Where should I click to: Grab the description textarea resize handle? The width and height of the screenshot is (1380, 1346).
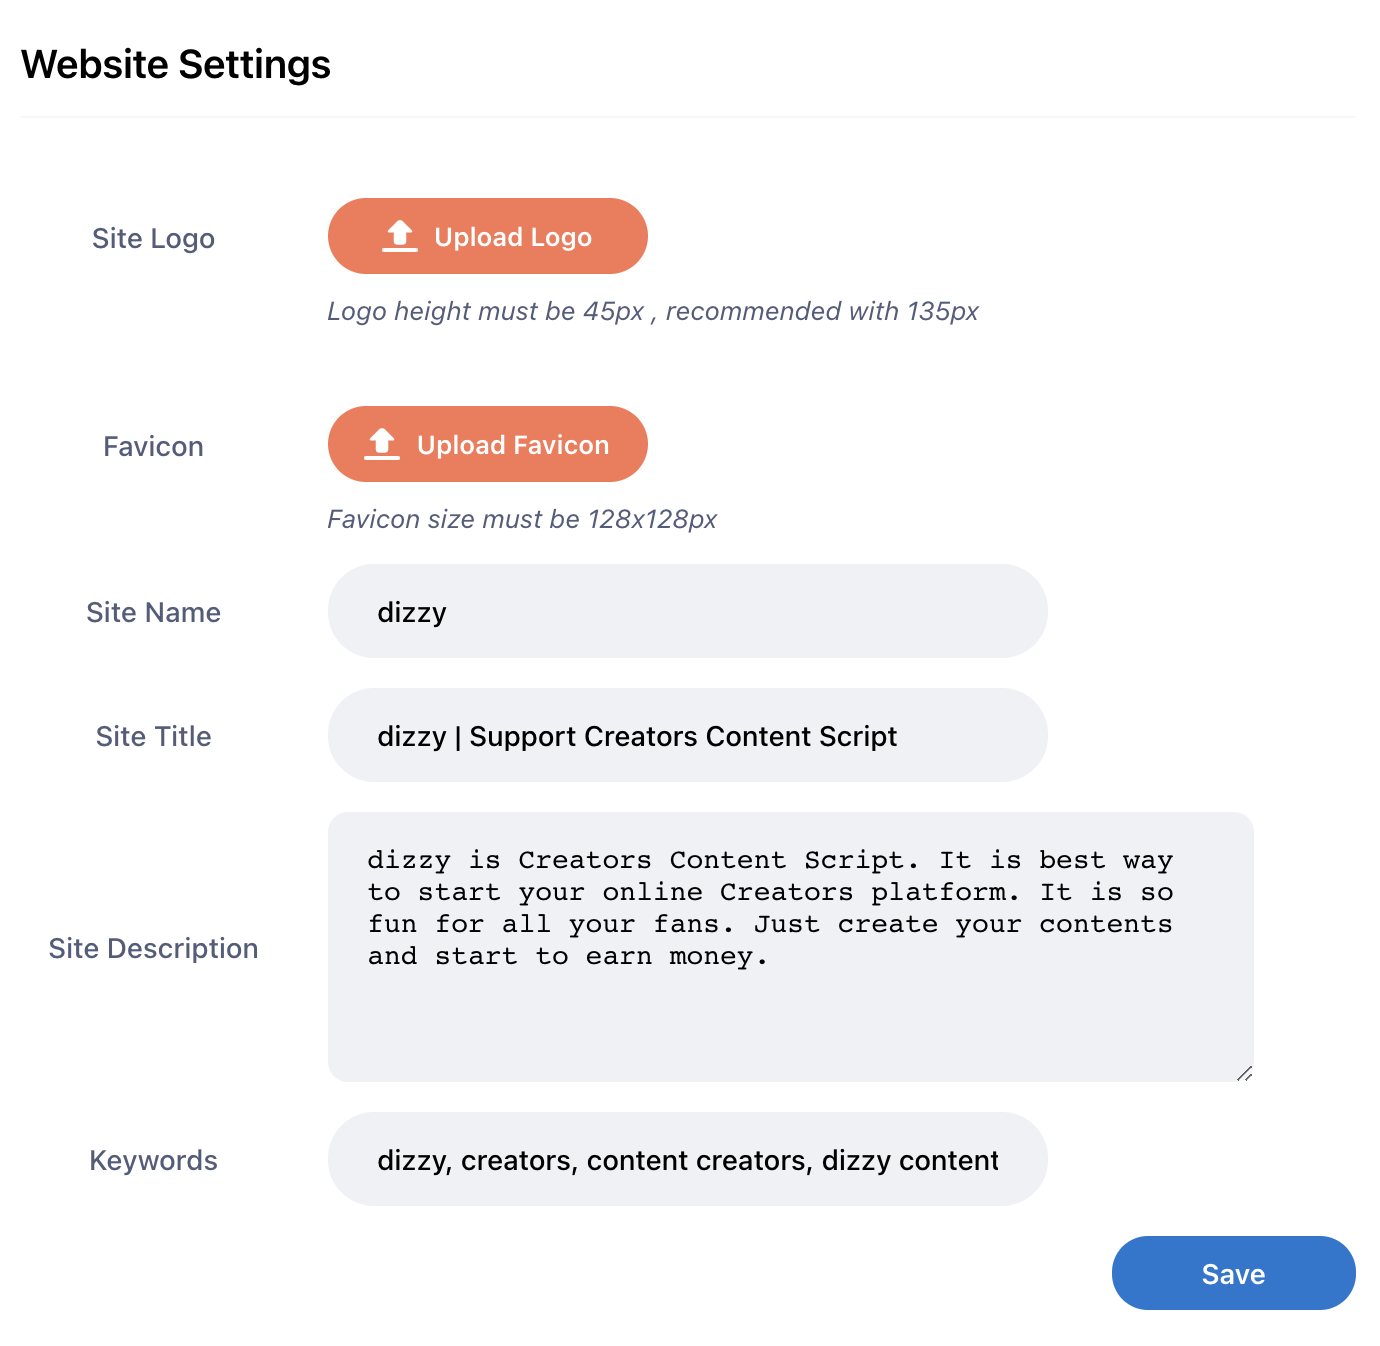click(1244, 1073)
